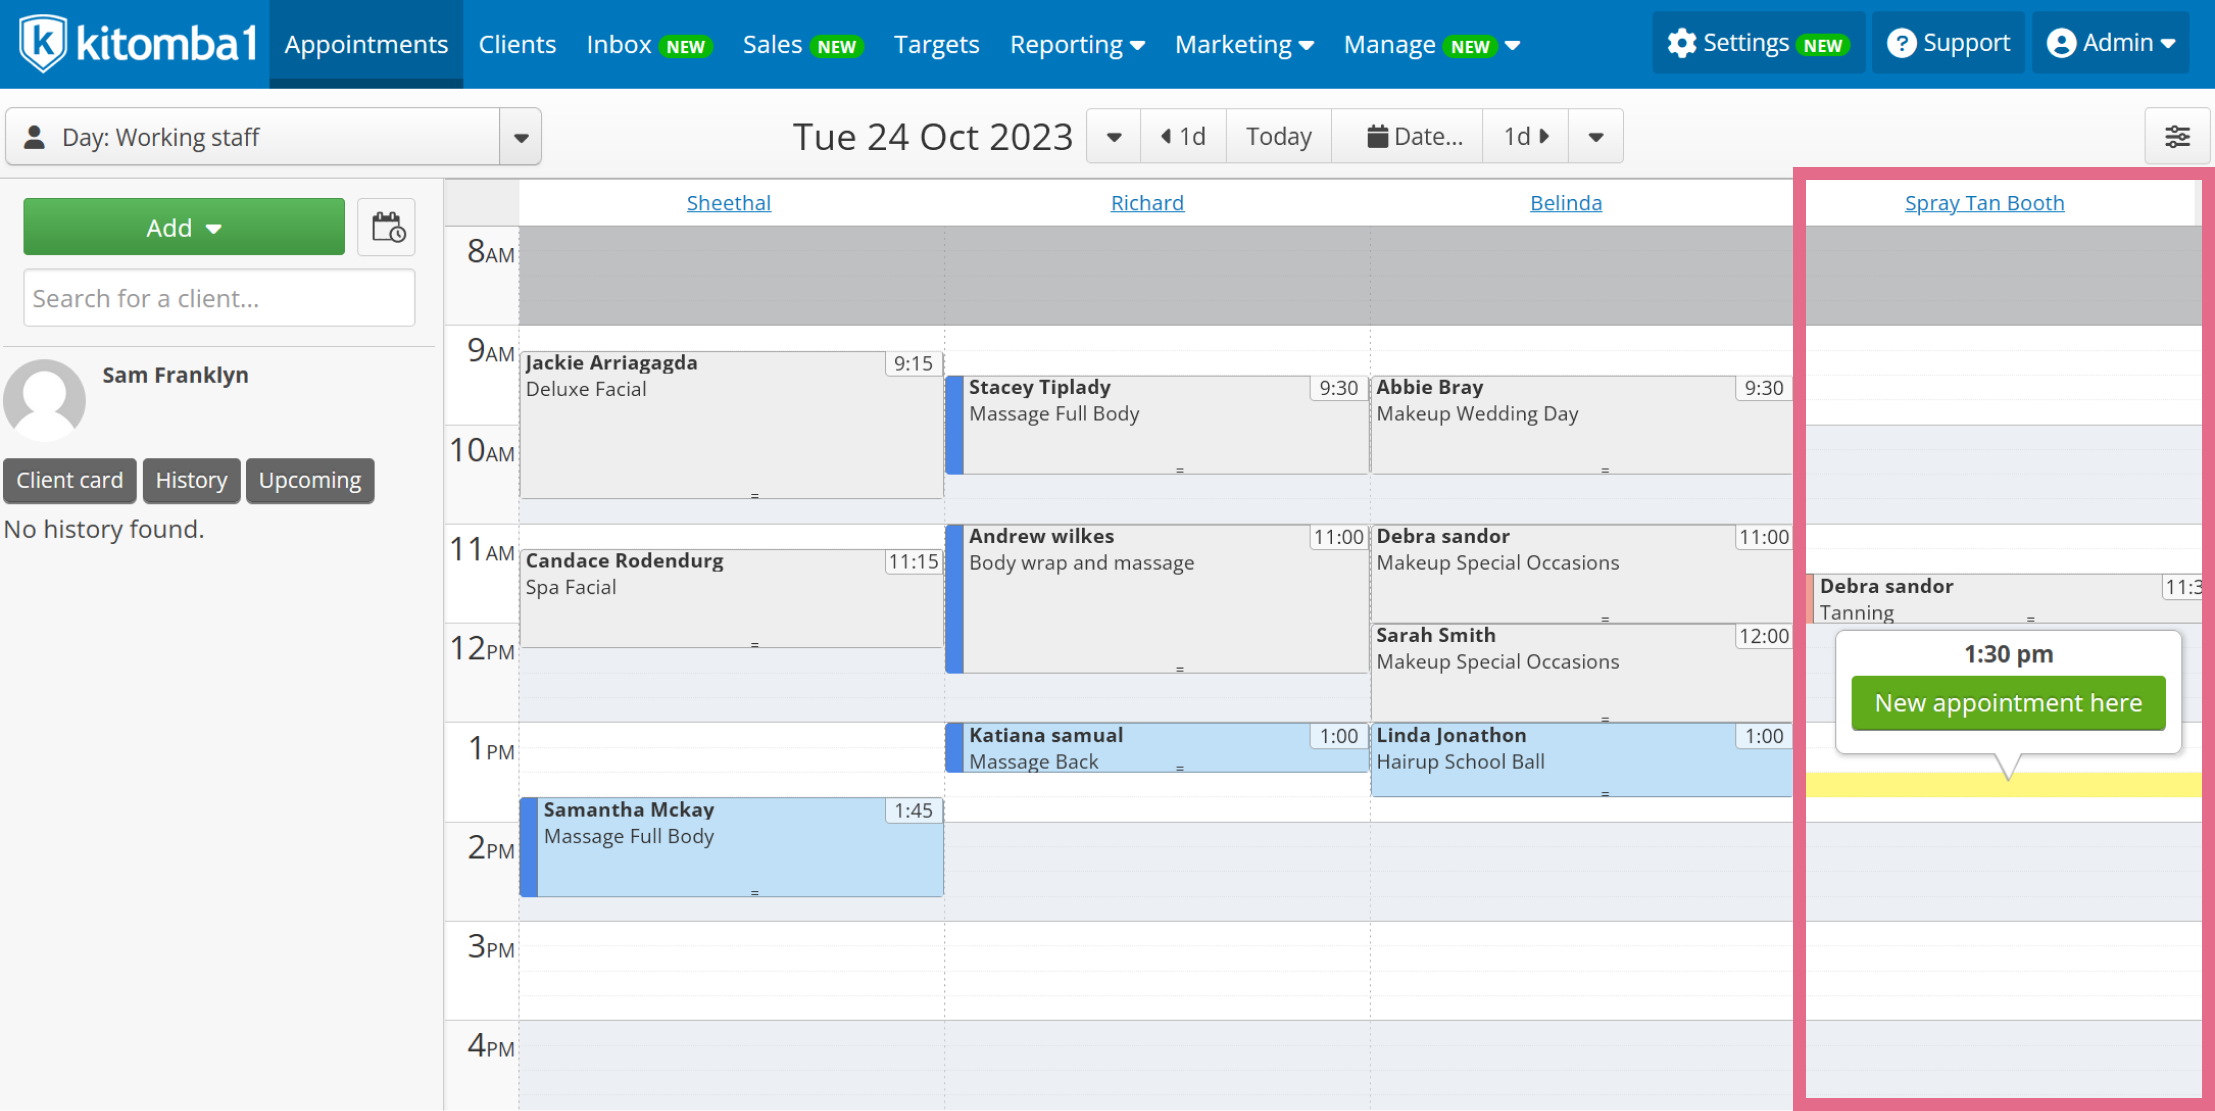This screenshot has width=2215, height=1111.
Task: Go back one day with 1d previous
Action: (1183, 137)
